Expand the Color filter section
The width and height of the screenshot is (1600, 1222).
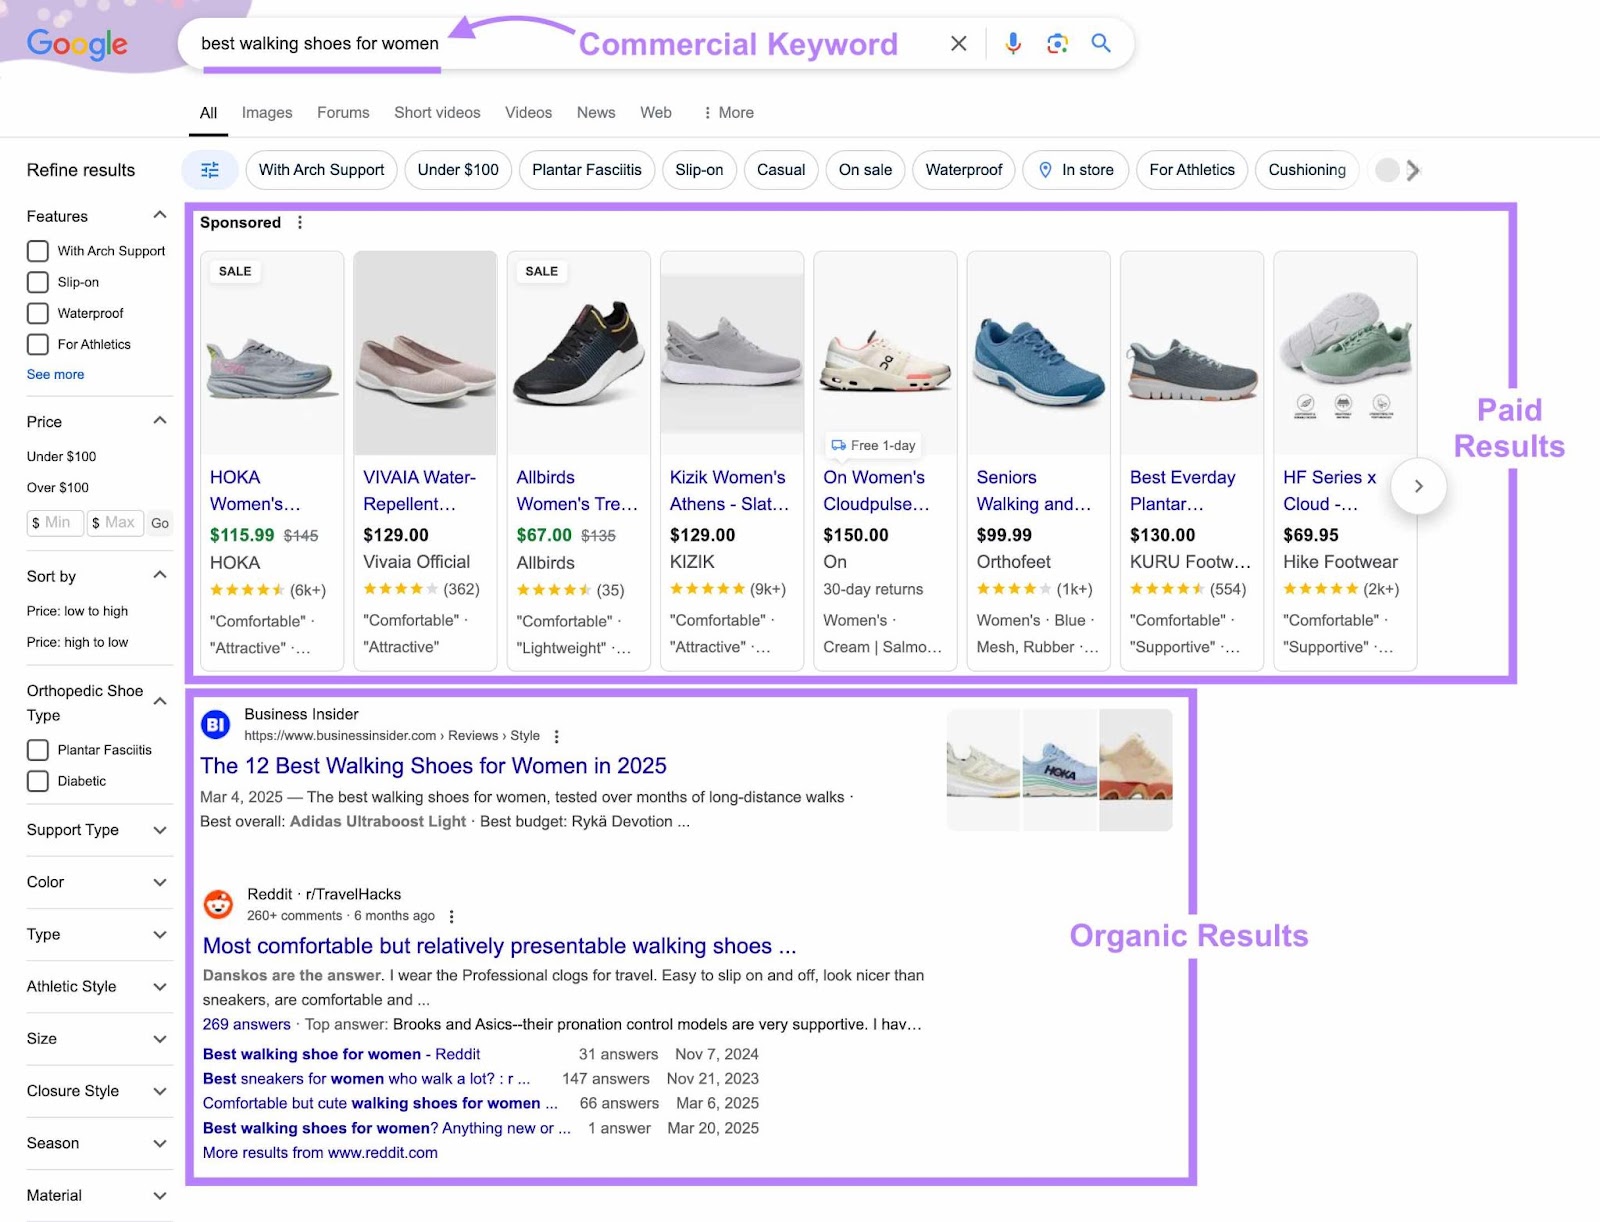tap(159, 882)
